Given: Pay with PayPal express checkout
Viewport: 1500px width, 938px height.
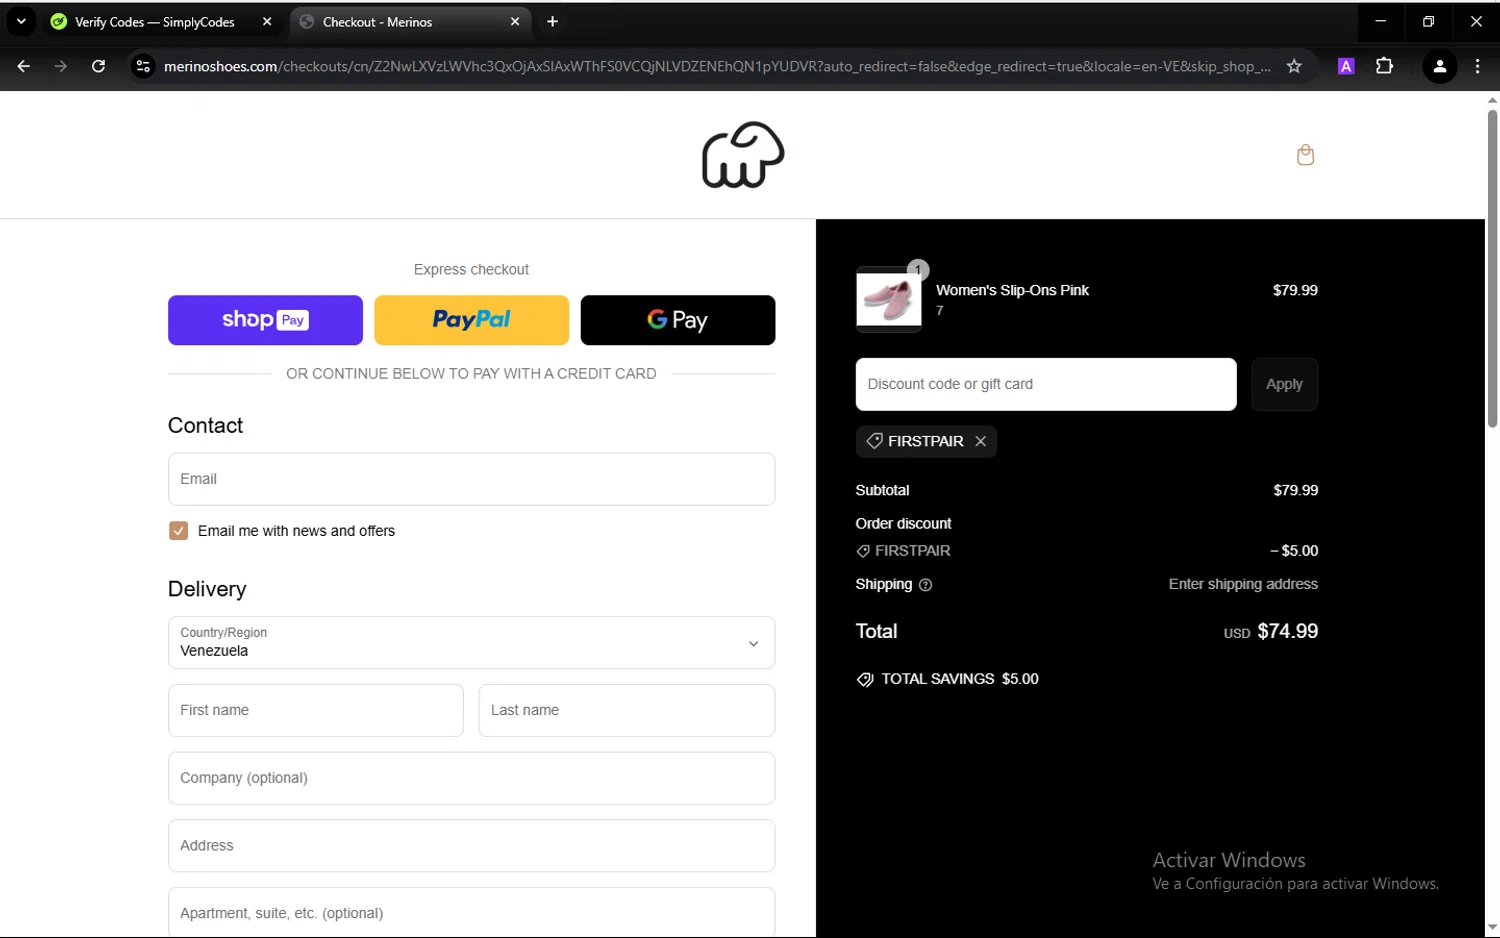Looking at the screenshot, I should tap(471, 320).
